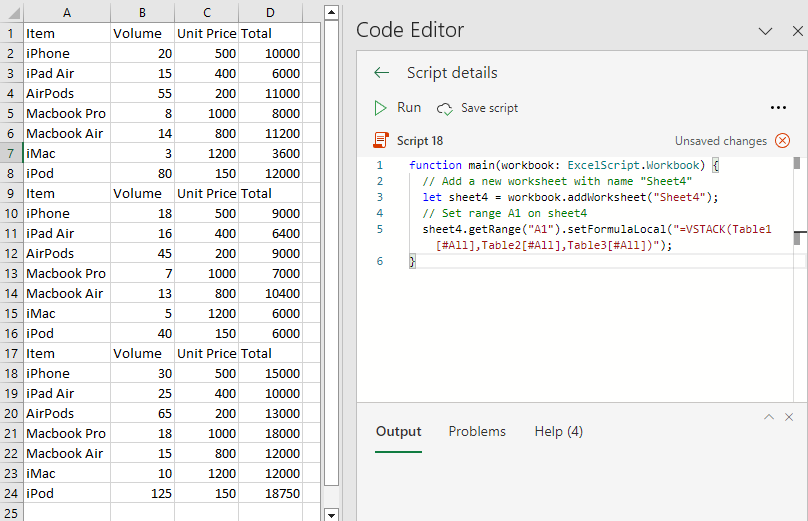Select column B header
Image resolution: width=808 pixels, height=521 pixels.
142,13
